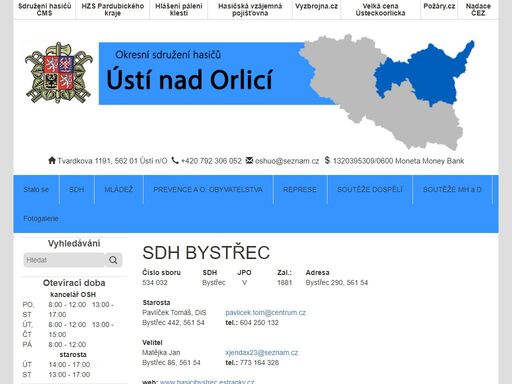
Task: Click the Vyhledávání sidebar heading
Action: pyautogui.click(x=74, y=243)
